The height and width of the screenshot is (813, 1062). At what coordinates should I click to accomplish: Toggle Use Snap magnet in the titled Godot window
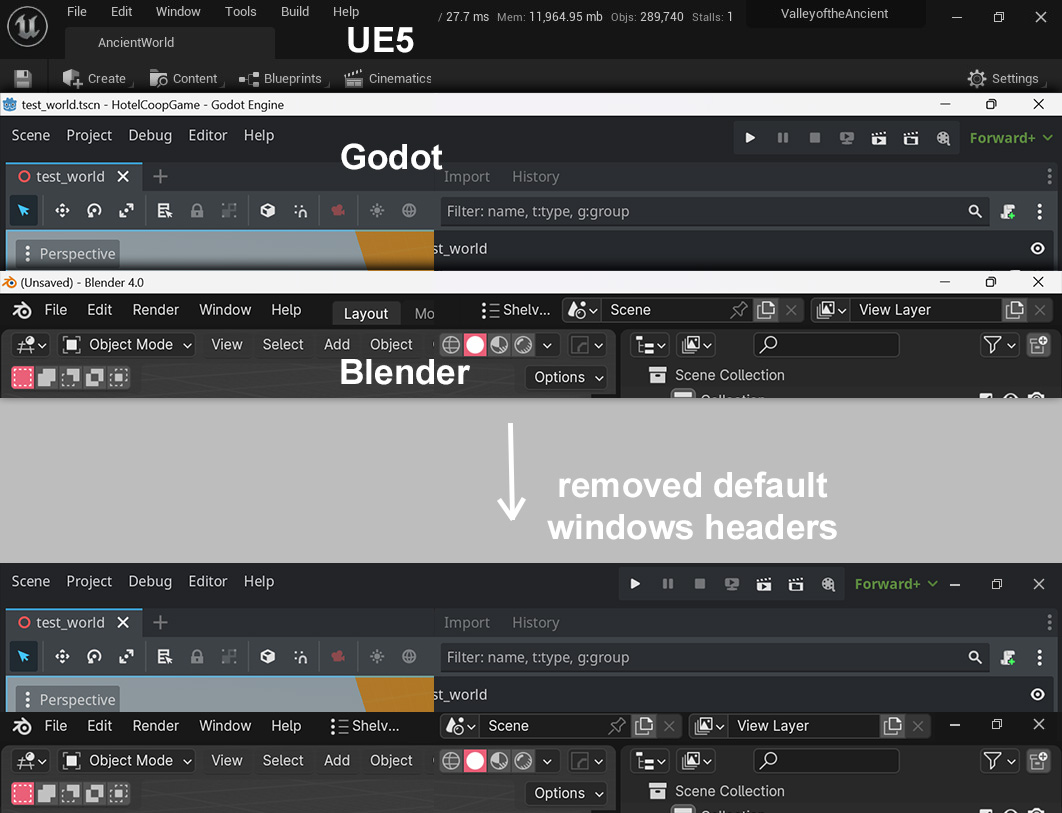pyautogui.click(x=300, y=211)
